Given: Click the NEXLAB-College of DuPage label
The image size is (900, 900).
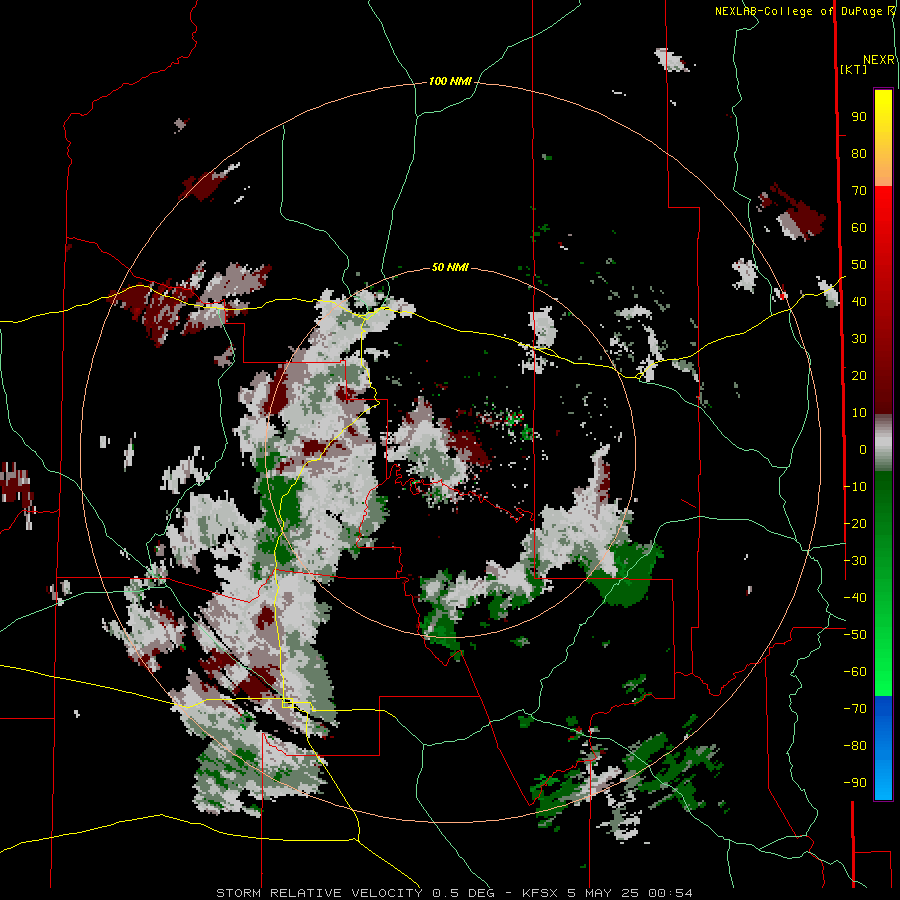Looking at the screenshot, I should pos(804,11).
